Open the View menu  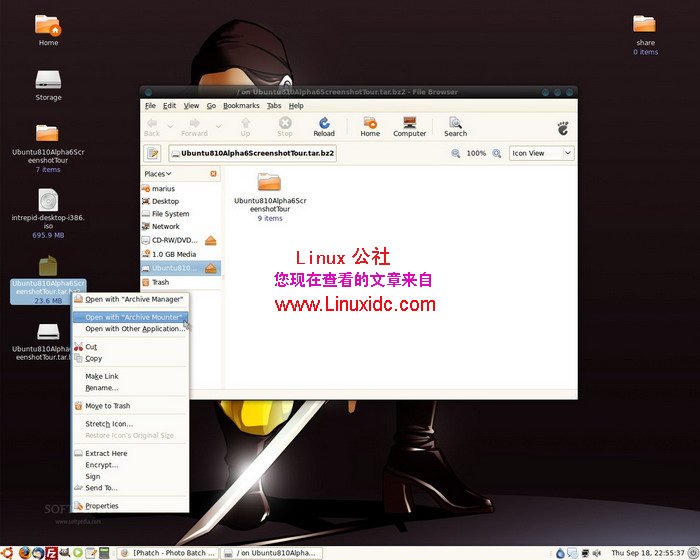pos(191,106)
